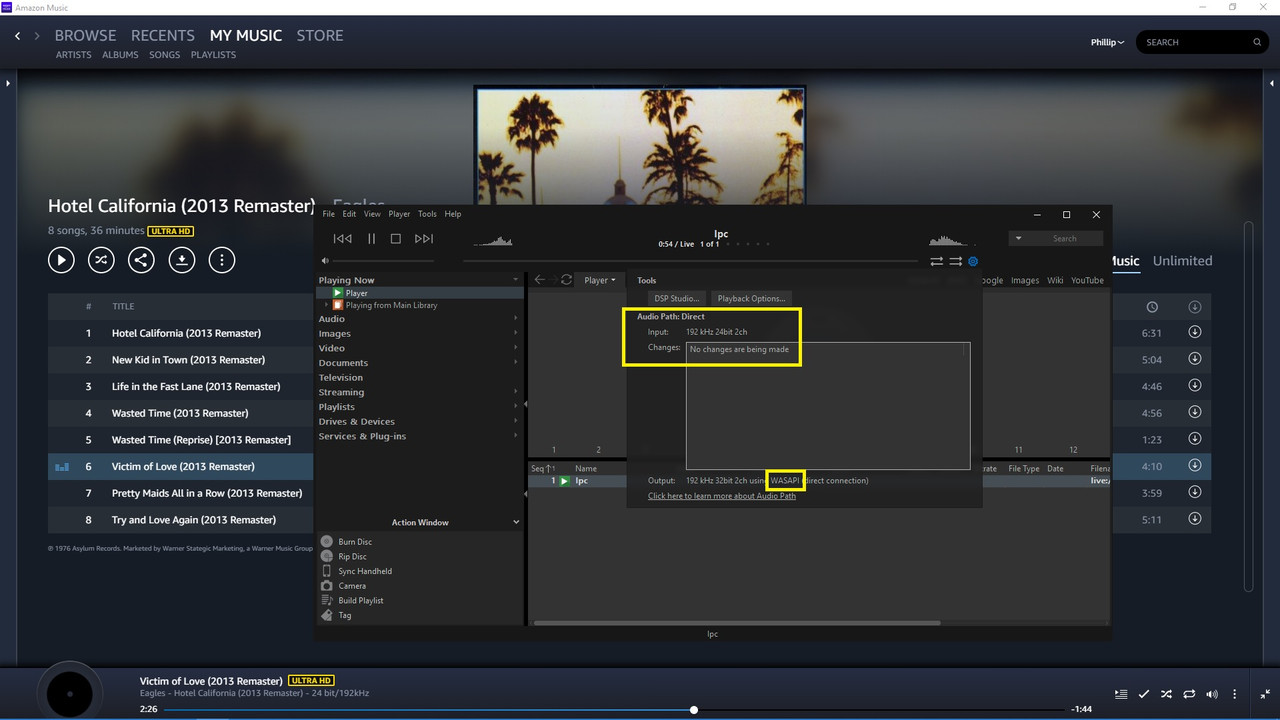Download the Hotel California album

181,261
